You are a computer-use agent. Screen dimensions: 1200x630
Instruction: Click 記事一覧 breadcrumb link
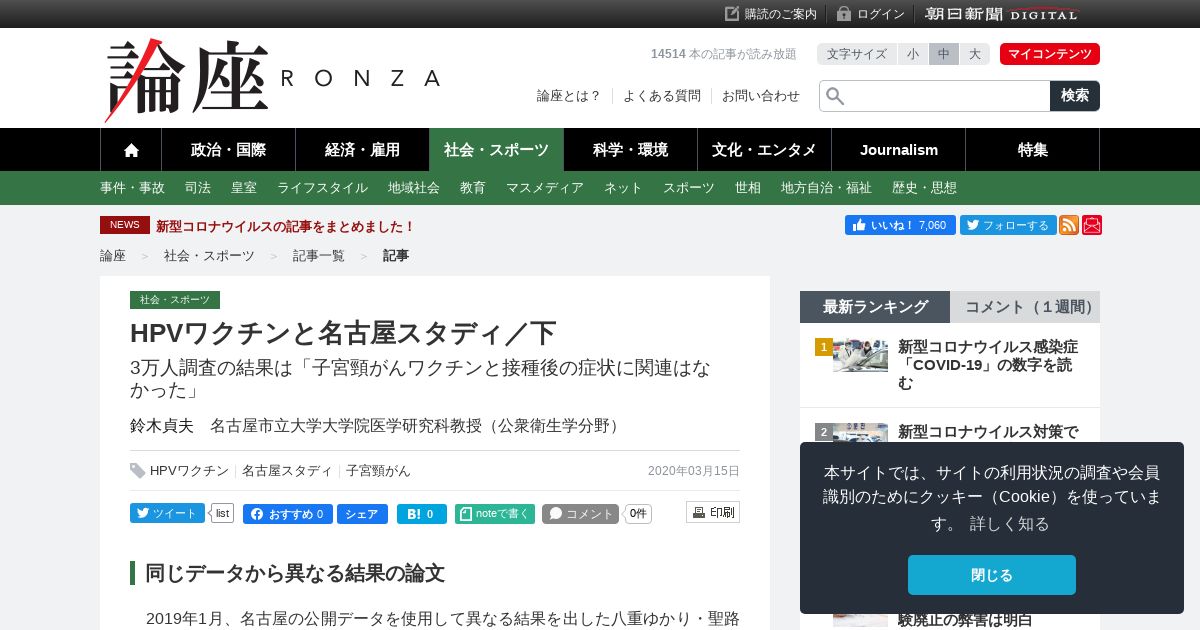[319, 256]
